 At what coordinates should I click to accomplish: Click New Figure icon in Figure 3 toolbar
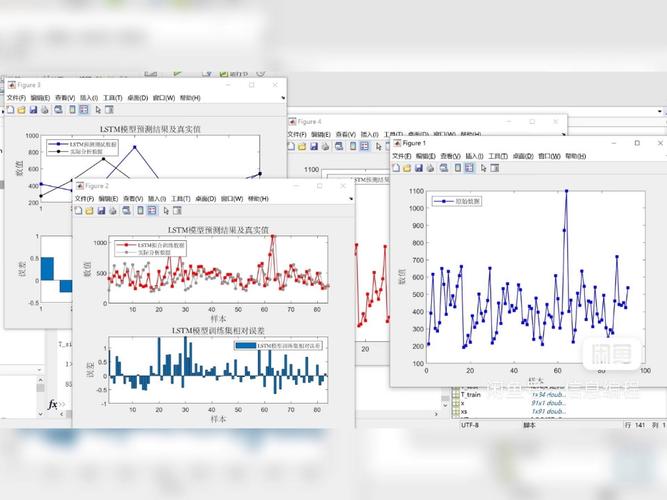point(11,110)
